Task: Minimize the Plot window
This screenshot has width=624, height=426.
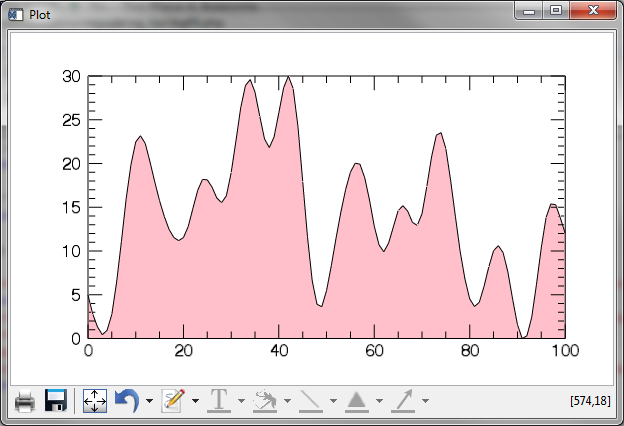Action: point(529,11)
